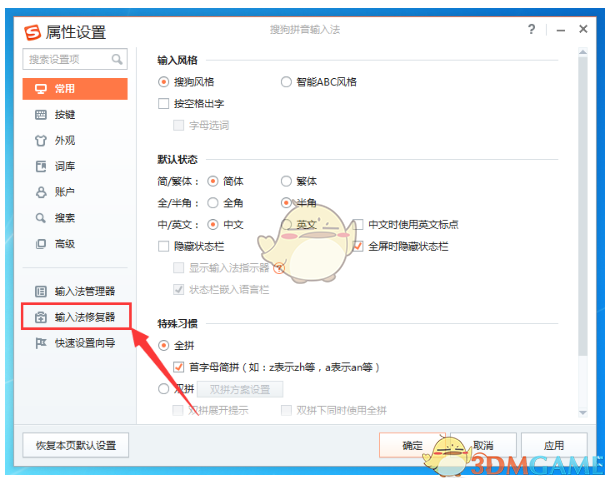Open 外观 settings tab

[x=75, y=140]
